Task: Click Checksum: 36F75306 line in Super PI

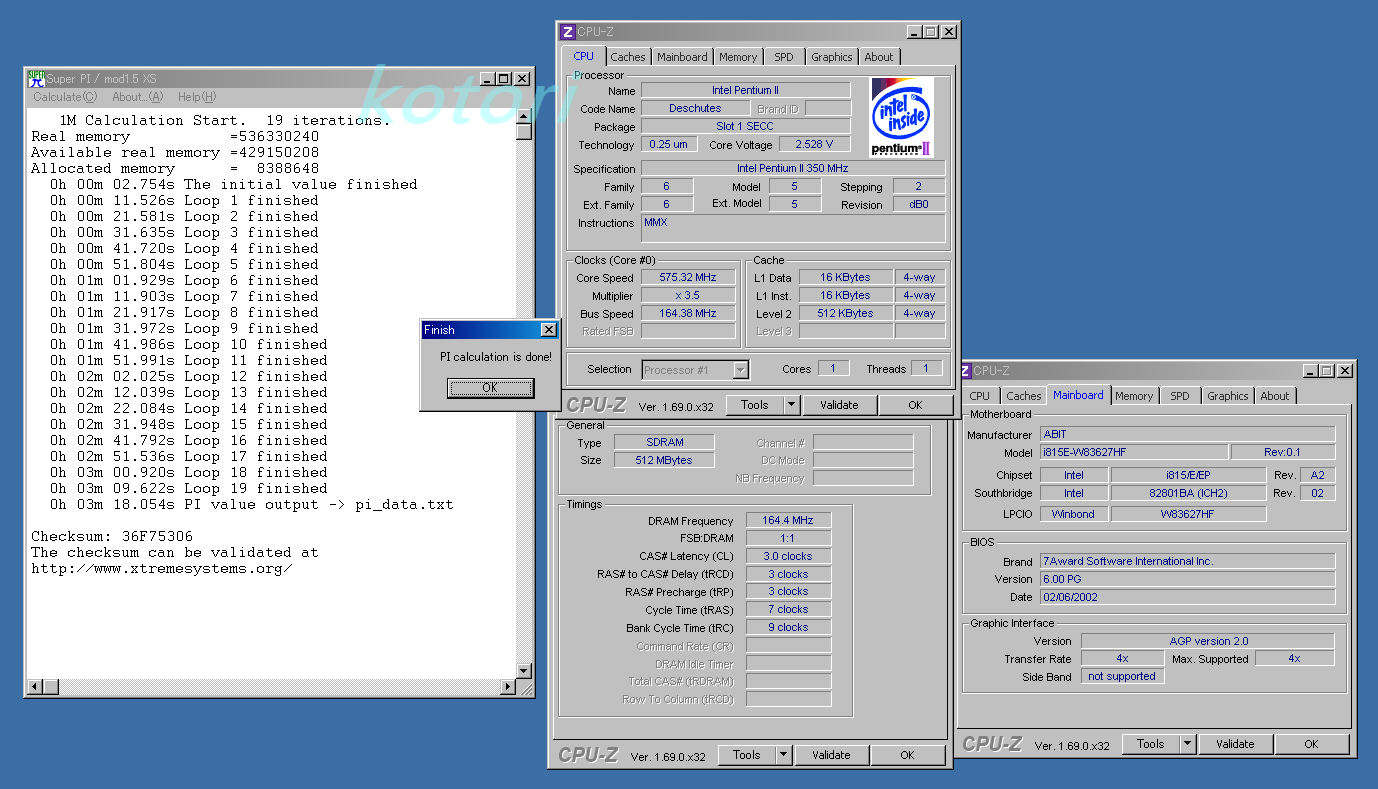Action: point(112,537)
